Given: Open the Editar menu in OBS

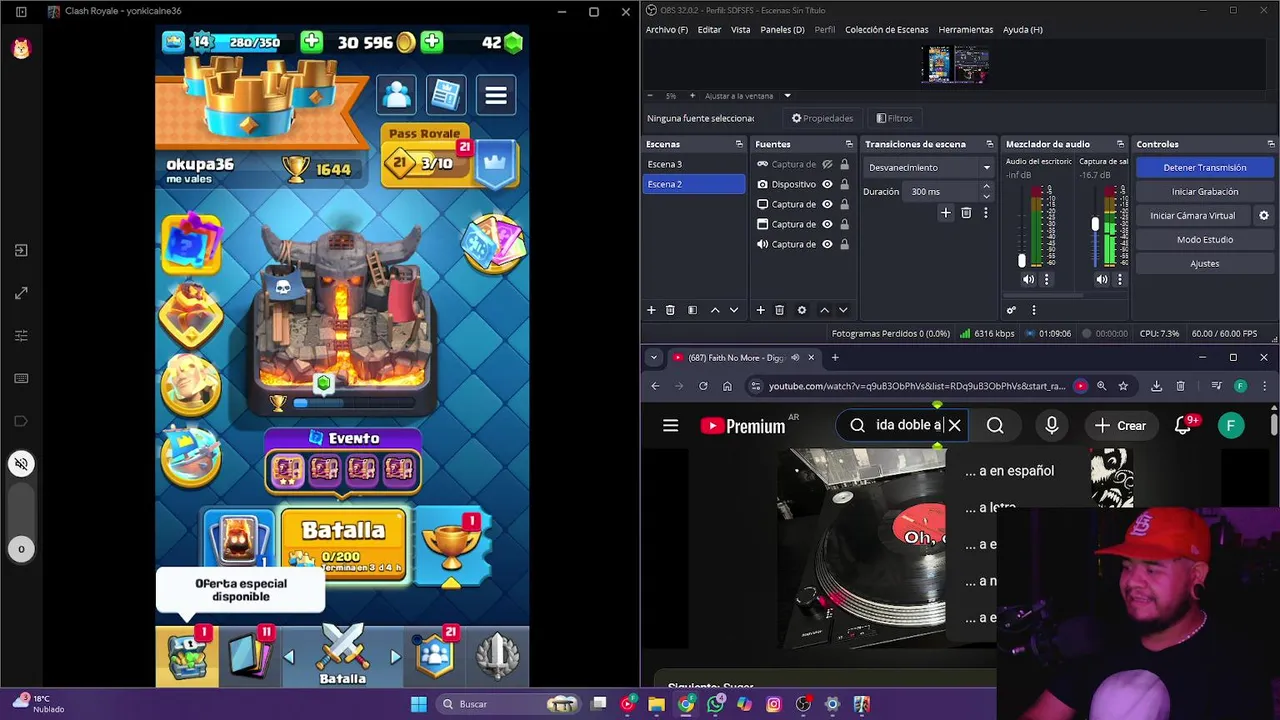Looking at the screenshot, I should coord(709,29).
